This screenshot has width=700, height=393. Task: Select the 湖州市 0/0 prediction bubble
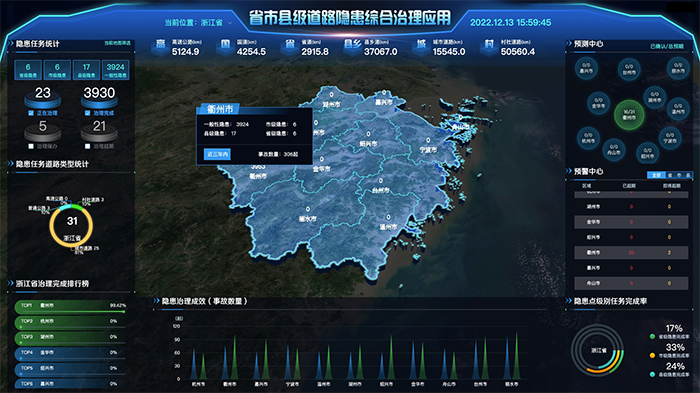[654, 97]
